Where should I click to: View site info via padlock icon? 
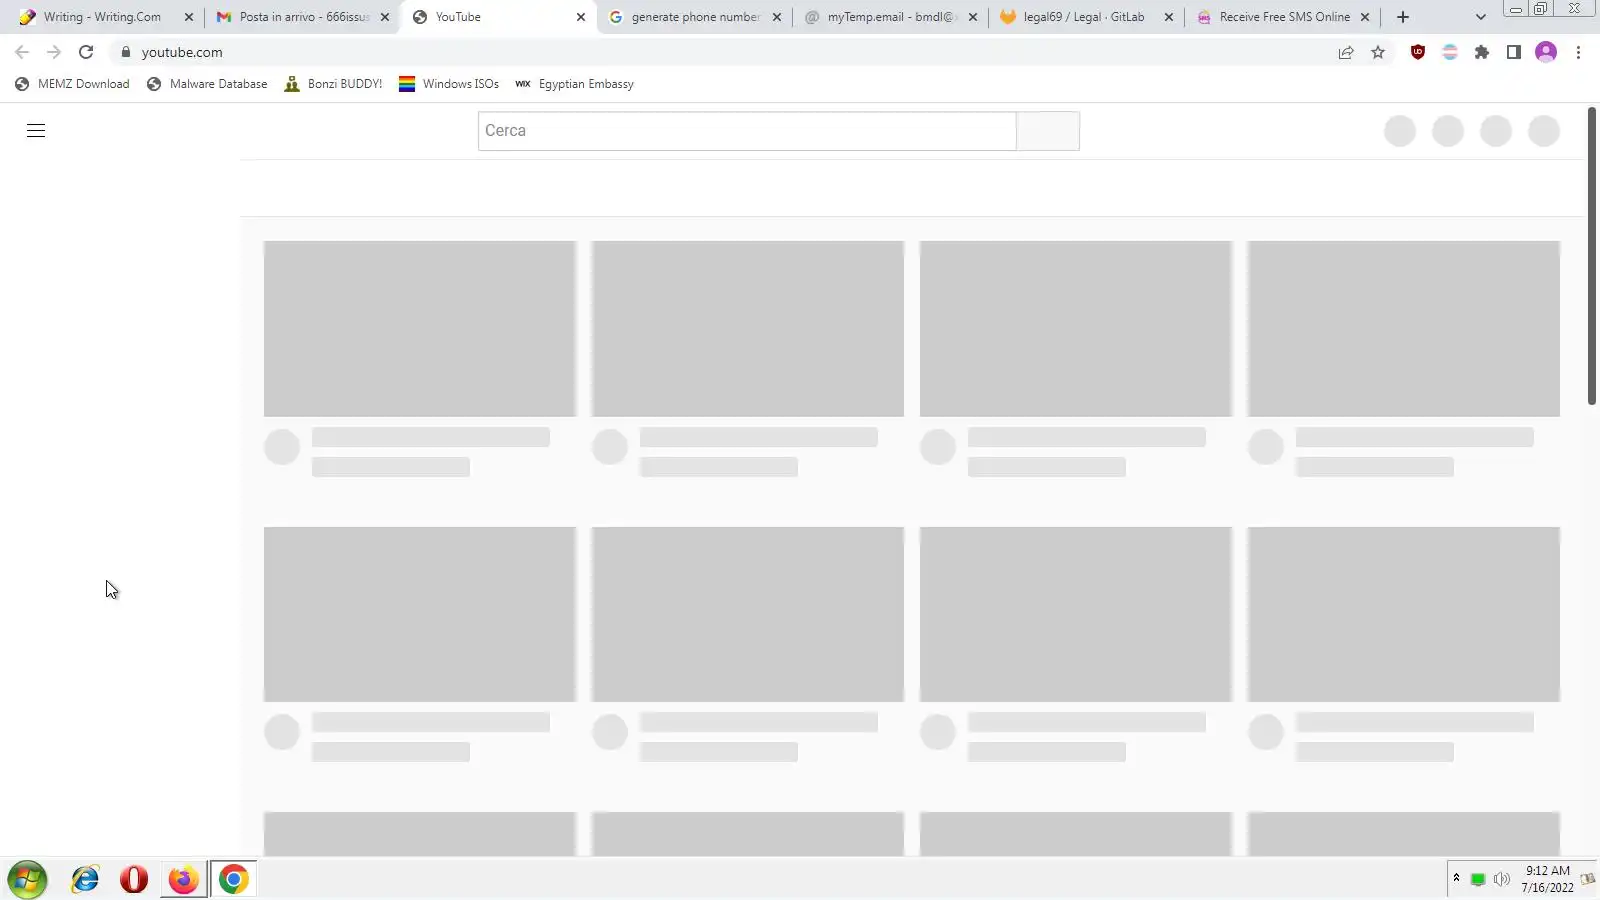[126, 52]
